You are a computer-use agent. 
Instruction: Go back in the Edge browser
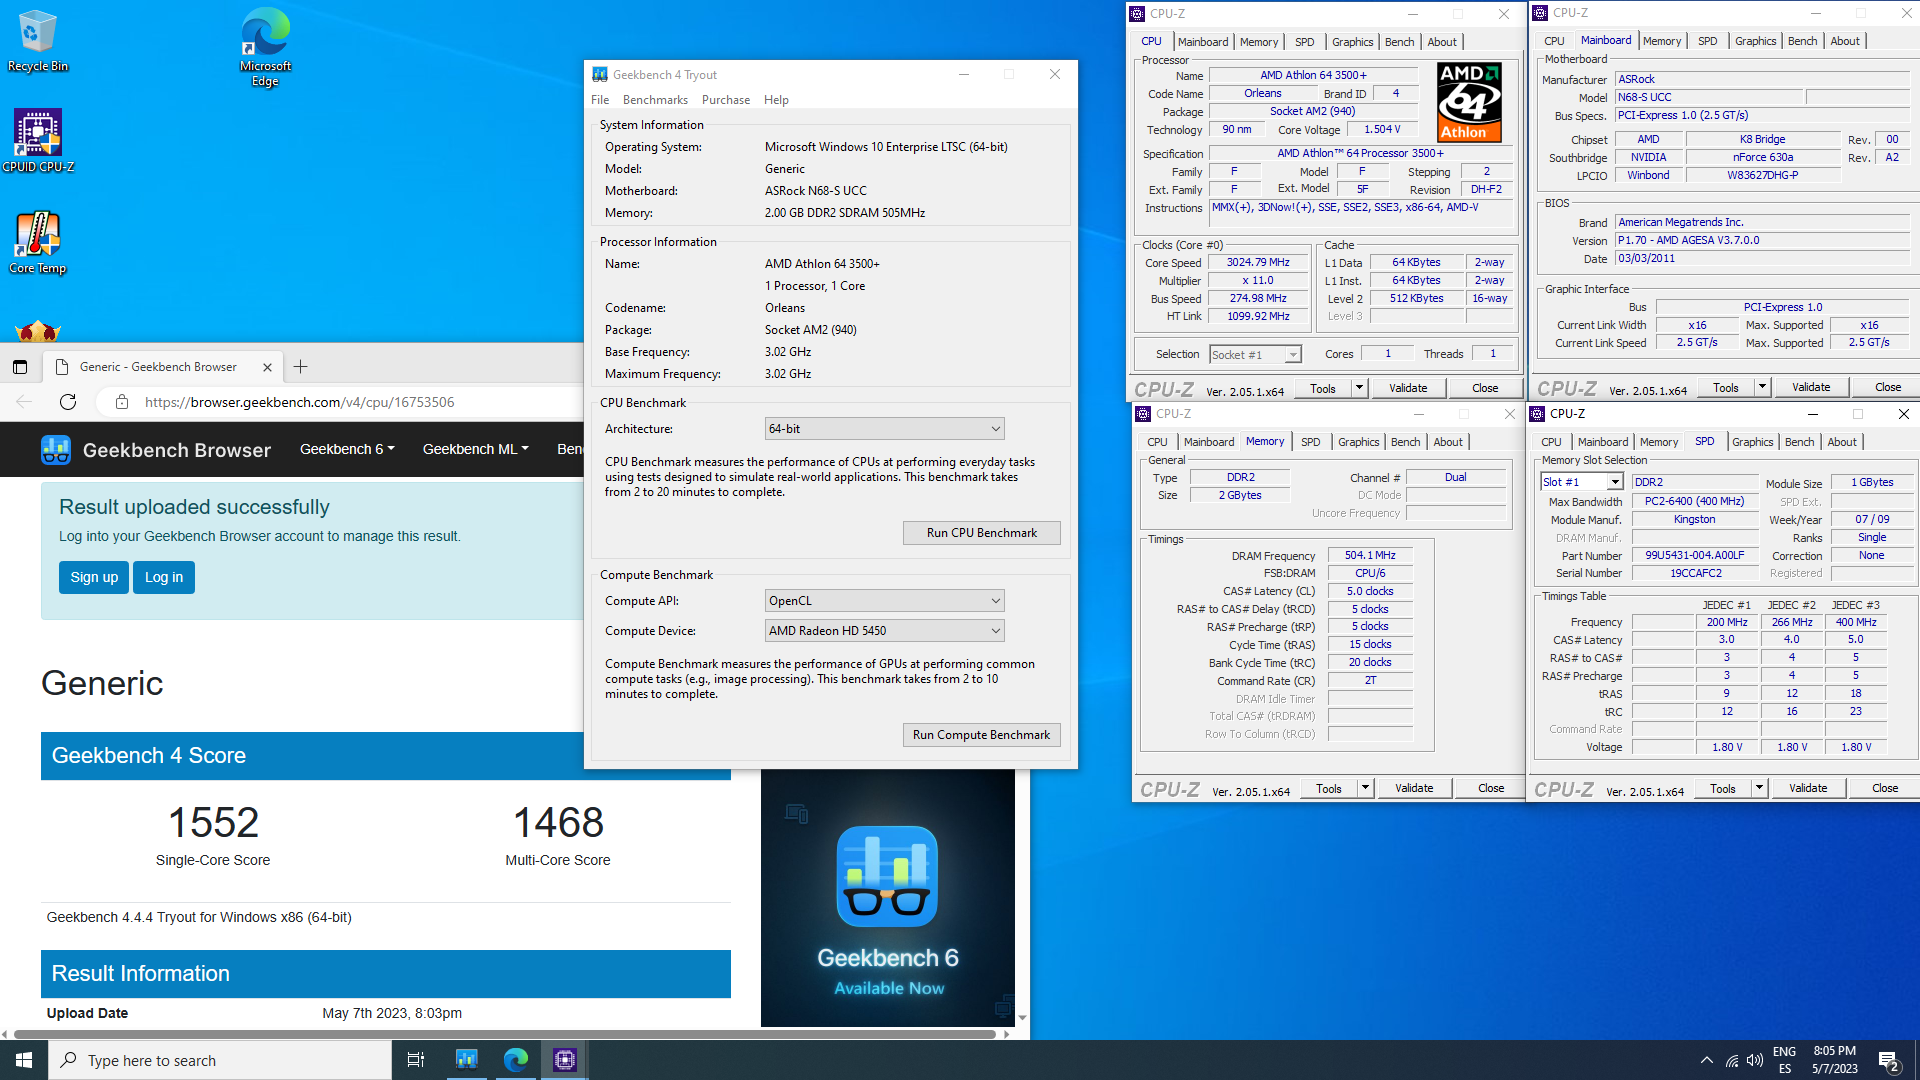[x=24, y=402]
